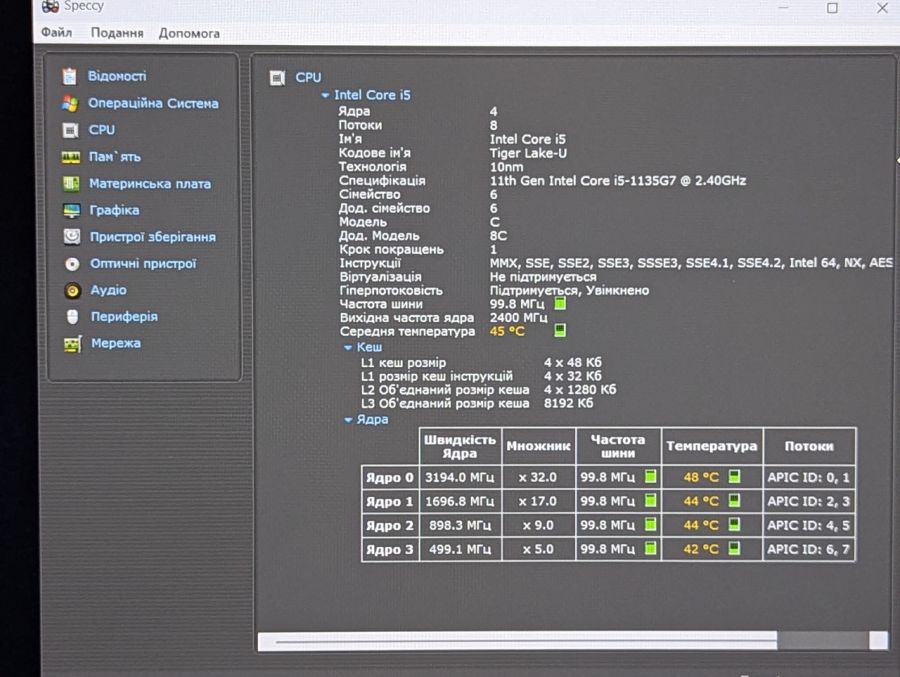The height and width of the screenshot is (677, 900).
Task: Open the Відомості summary icon
Action: click(x=69, y=76)
